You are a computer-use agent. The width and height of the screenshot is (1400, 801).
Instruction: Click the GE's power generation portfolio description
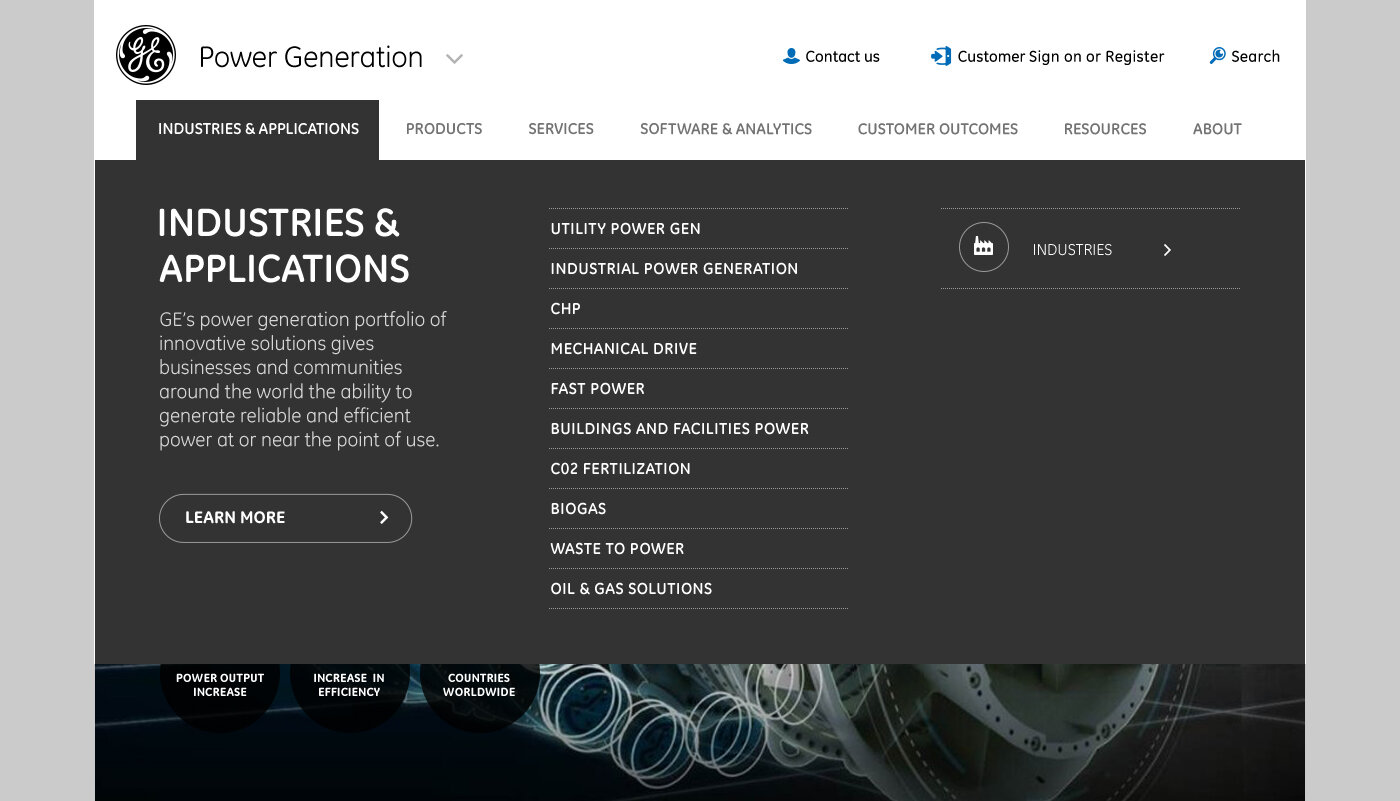tap(303, 380)
